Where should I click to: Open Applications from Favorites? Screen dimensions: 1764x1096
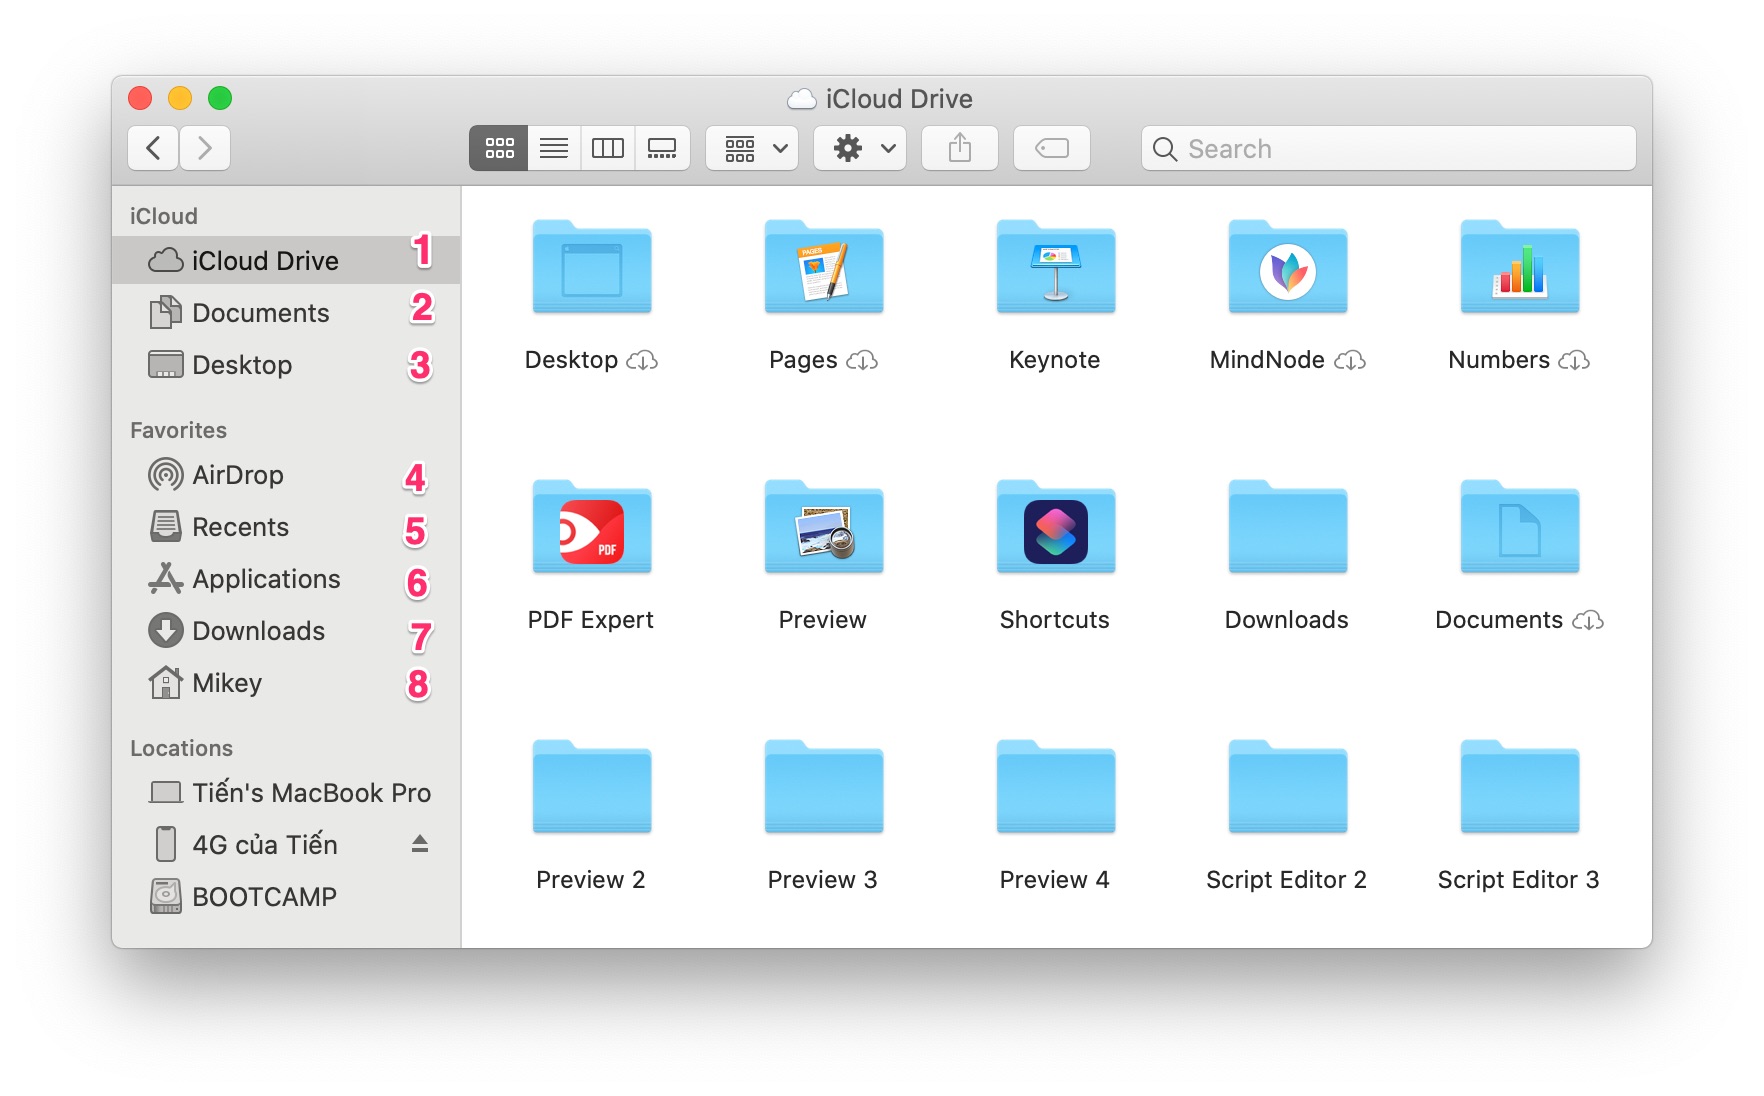click(286, 579)
